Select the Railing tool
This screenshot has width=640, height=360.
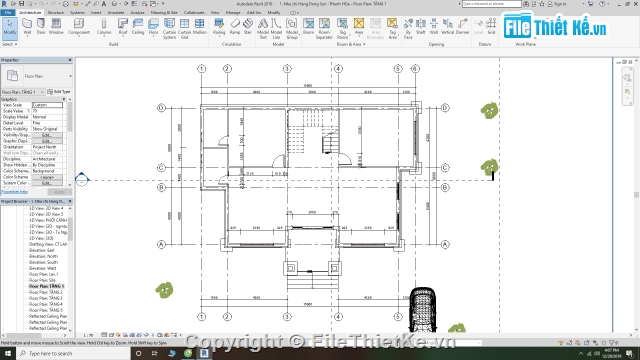click(x=219, y=27)
